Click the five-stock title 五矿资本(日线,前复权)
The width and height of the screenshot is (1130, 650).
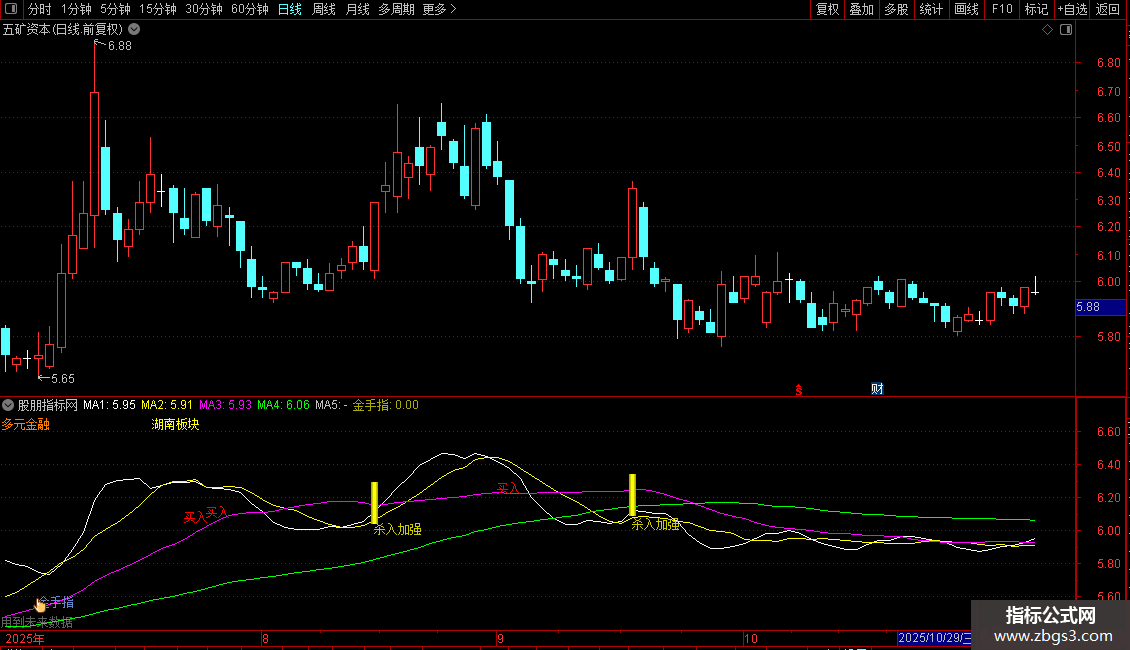click(x=63, y=29)
